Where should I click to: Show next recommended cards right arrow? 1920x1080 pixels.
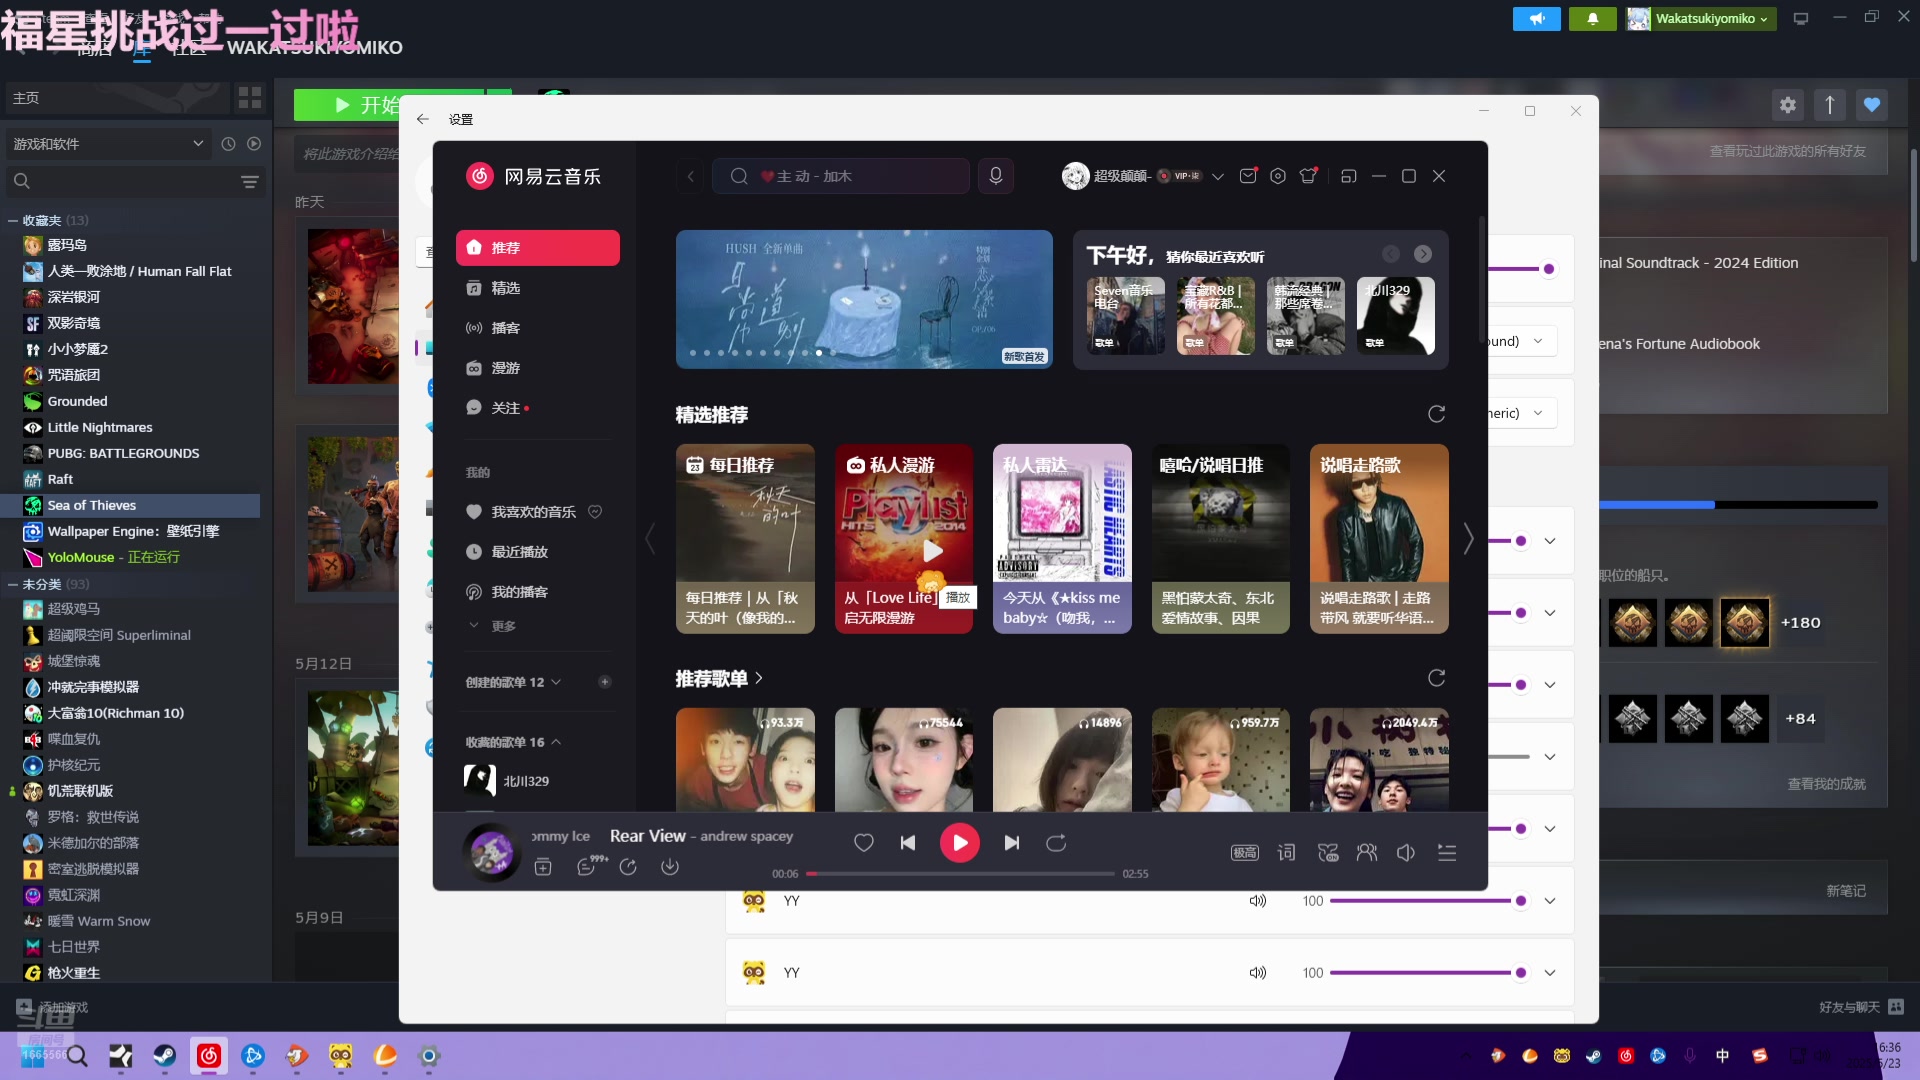point(1468,539)
